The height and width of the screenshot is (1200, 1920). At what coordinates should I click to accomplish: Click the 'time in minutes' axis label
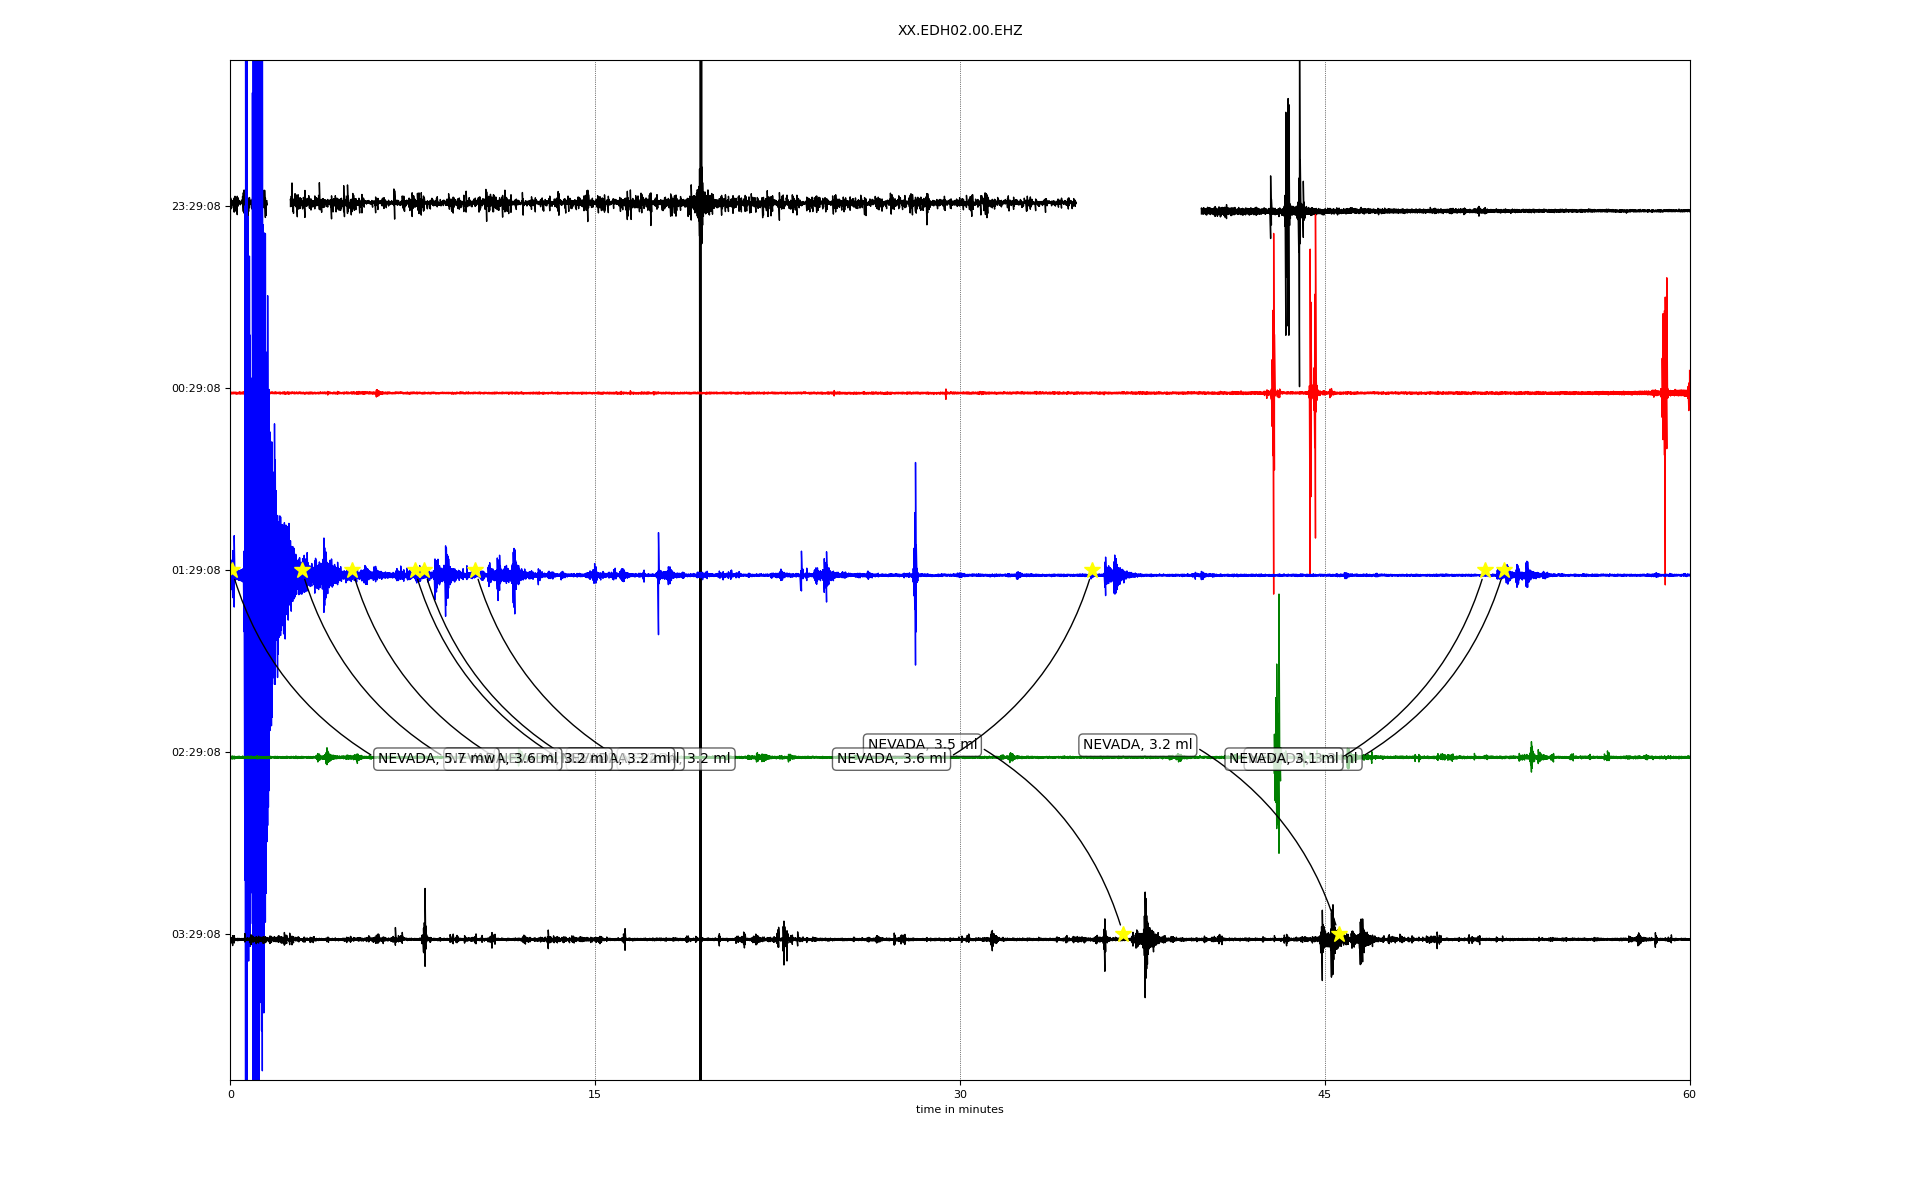[x=959, y=1110]
